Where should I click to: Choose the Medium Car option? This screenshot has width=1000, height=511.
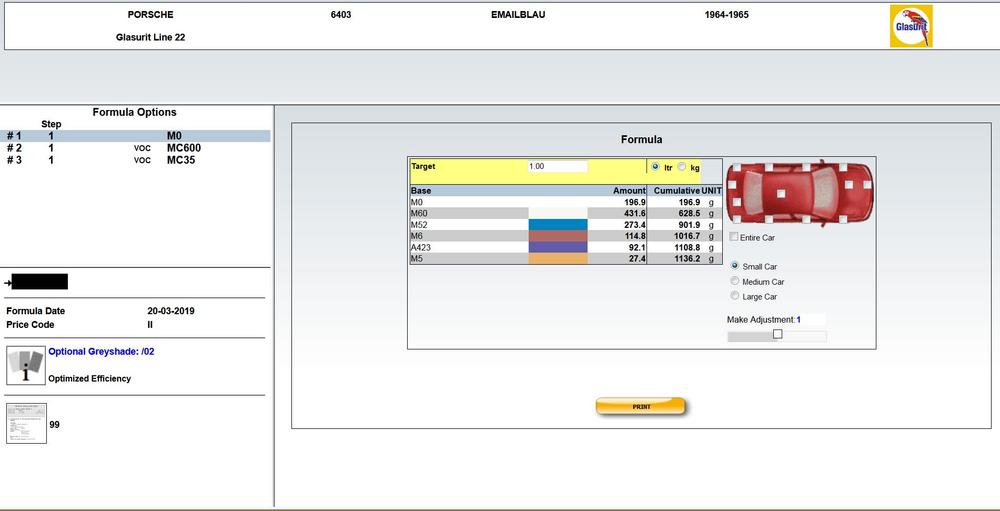(x=735, y=281)
